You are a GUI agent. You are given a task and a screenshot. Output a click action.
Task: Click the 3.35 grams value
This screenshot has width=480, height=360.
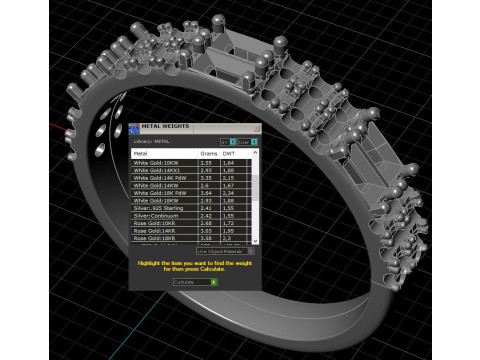[x=206, y=178]
